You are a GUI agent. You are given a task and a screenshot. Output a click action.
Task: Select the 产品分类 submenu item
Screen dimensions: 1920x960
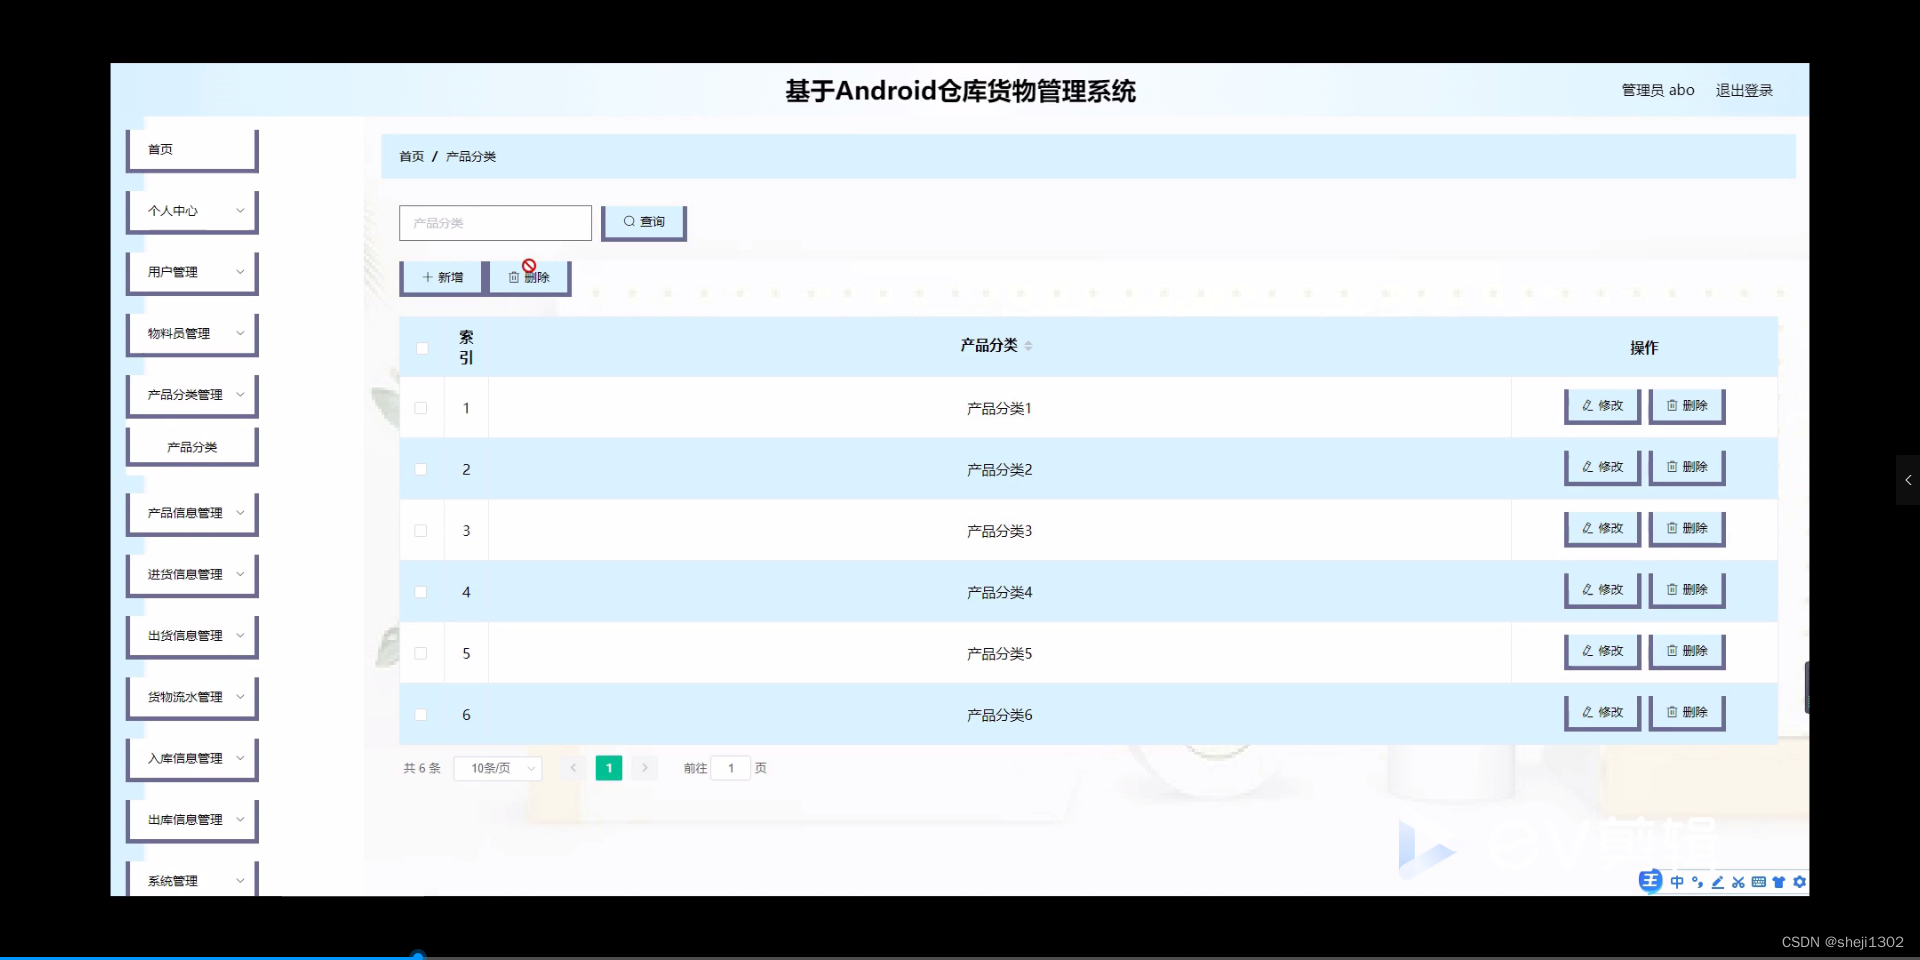(x=191, y=446)
